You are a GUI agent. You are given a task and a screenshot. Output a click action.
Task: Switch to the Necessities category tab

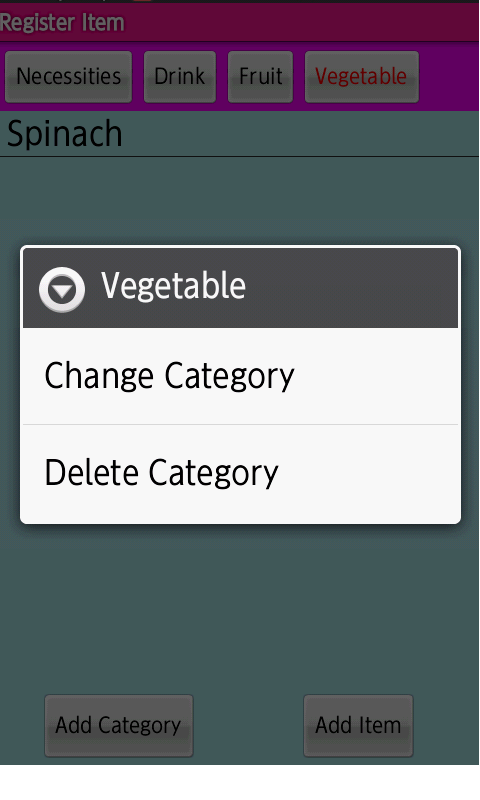click(68, 77)
